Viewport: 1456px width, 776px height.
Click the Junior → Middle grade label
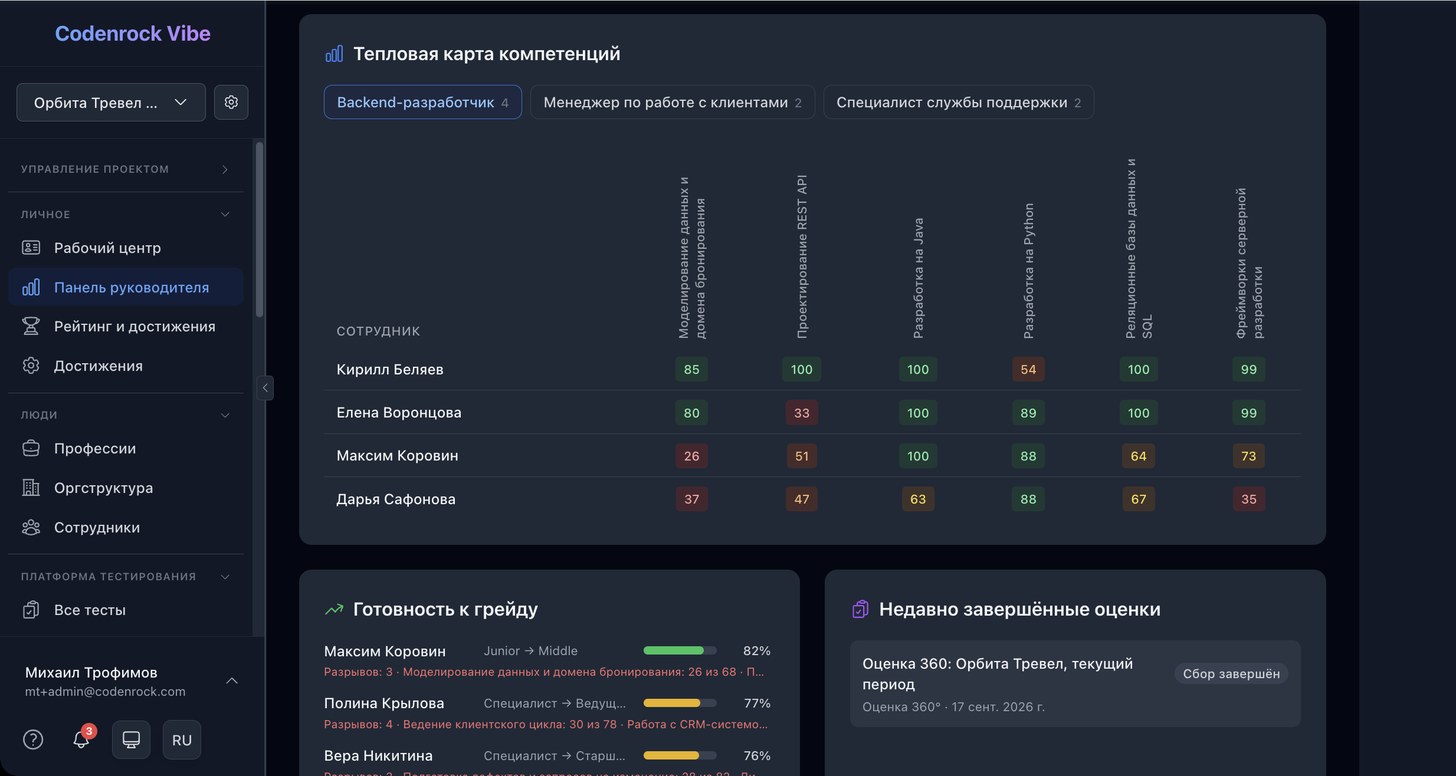(530, 651)
